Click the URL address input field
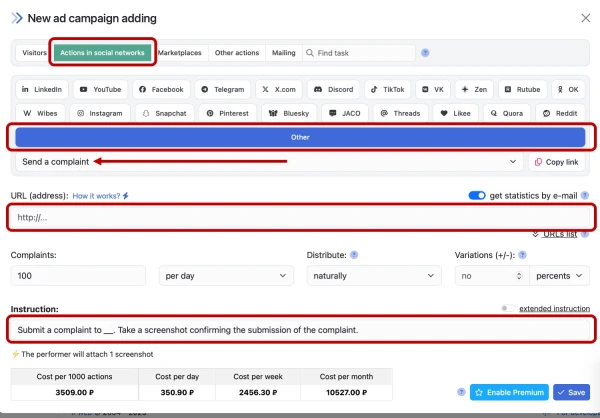This screenshot has height=418, width=600. click(300, 217)
